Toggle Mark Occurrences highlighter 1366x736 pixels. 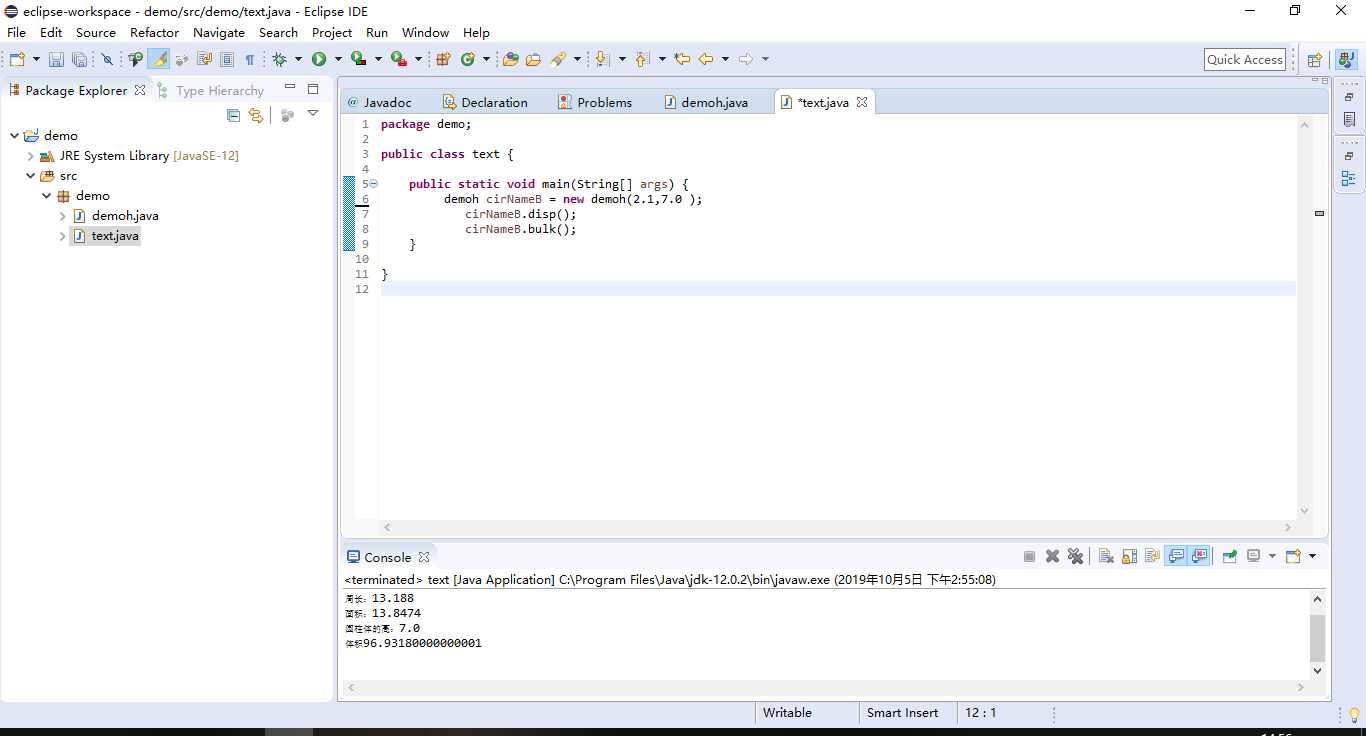[158, 59]
